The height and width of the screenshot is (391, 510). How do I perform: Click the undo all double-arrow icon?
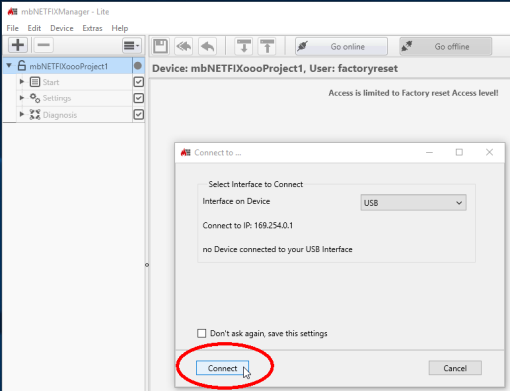point(184,46)
